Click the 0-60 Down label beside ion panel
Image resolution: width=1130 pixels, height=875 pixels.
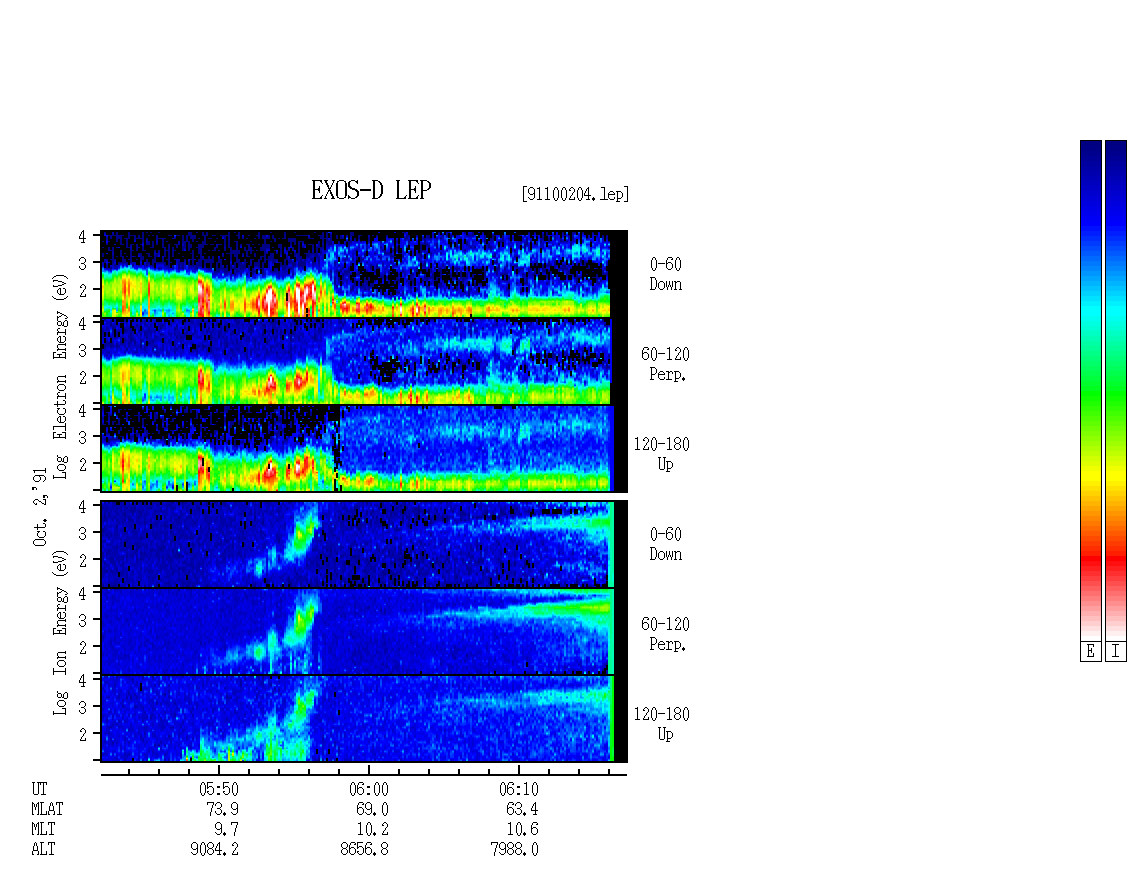tap(666, 544)
